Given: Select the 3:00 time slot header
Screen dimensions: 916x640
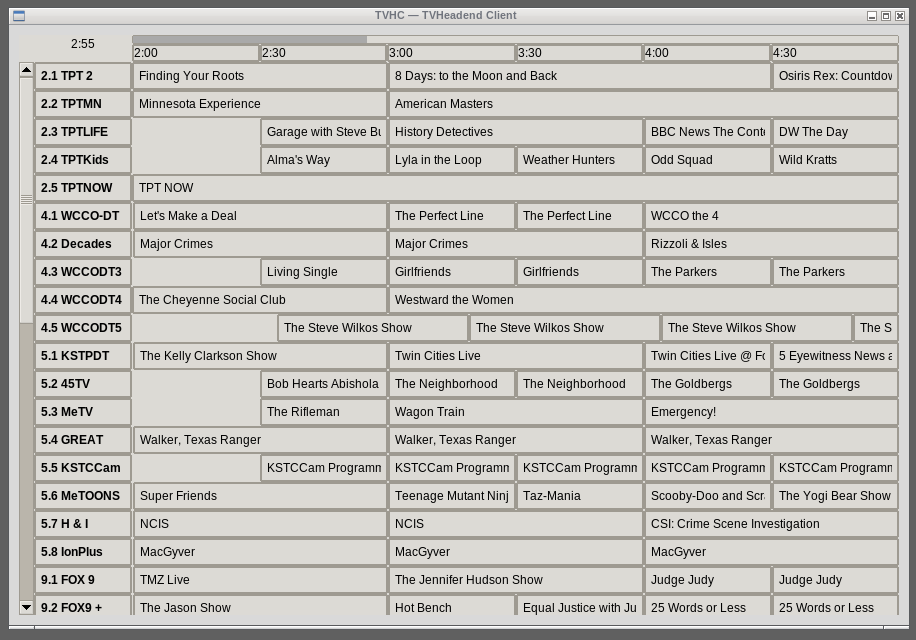Looking at the screenshot, I should [452, 53].
